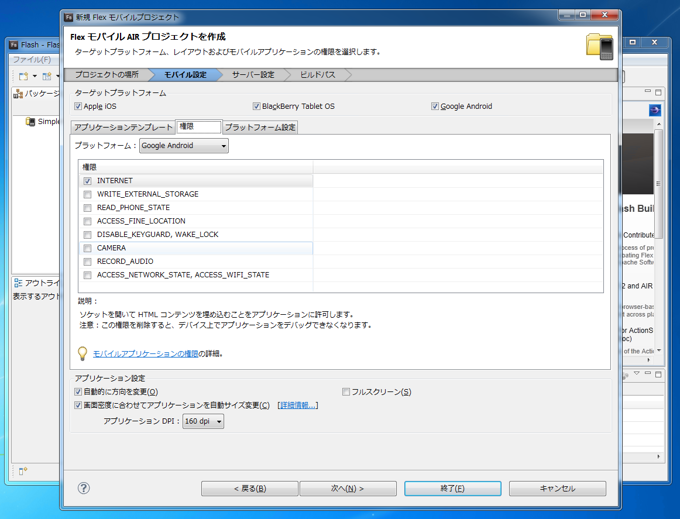
Task: Click vertical scrollbar in background start page
Action: point(659,183)
